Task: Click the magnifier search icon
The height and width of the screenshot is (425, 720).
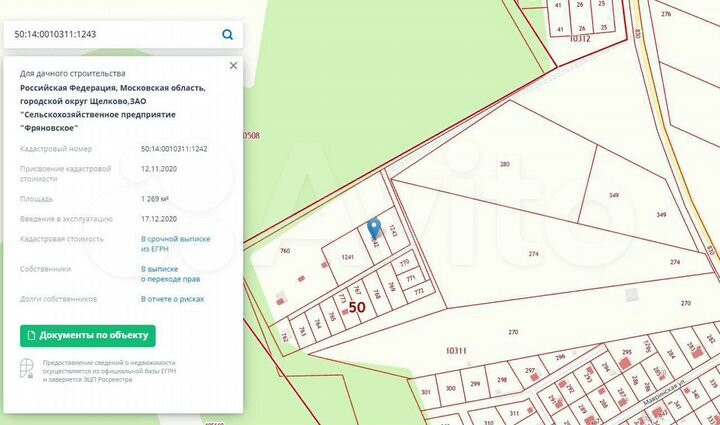Action: [227, 34]
